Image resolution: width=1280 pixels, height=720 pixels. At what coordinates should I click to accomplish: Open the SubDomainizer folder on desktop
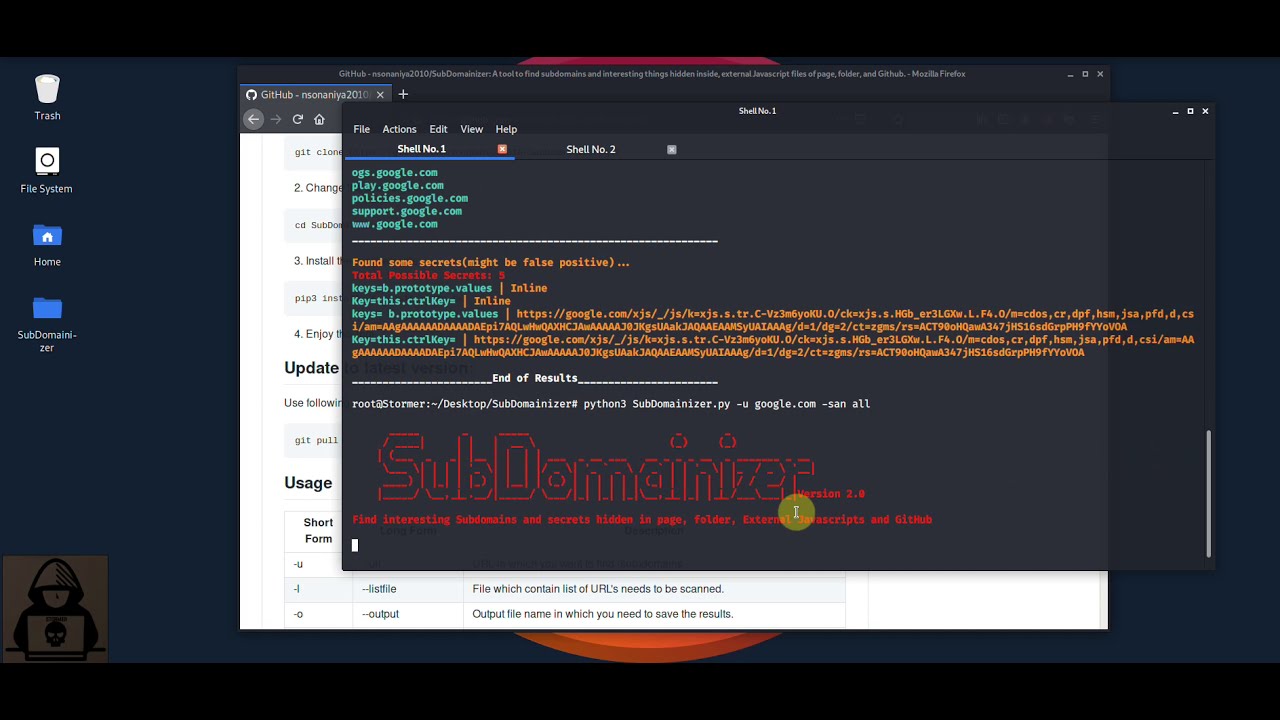tap(47, 325)
